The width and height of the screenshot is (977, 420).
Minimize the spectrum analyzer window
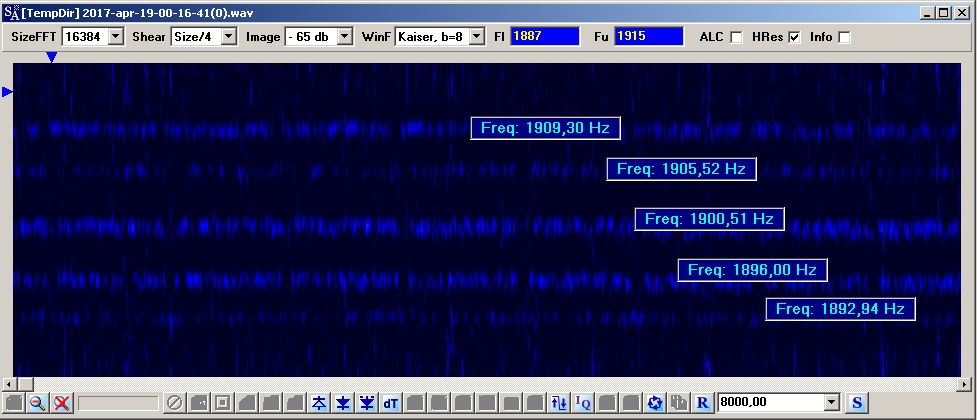point(927,12)
